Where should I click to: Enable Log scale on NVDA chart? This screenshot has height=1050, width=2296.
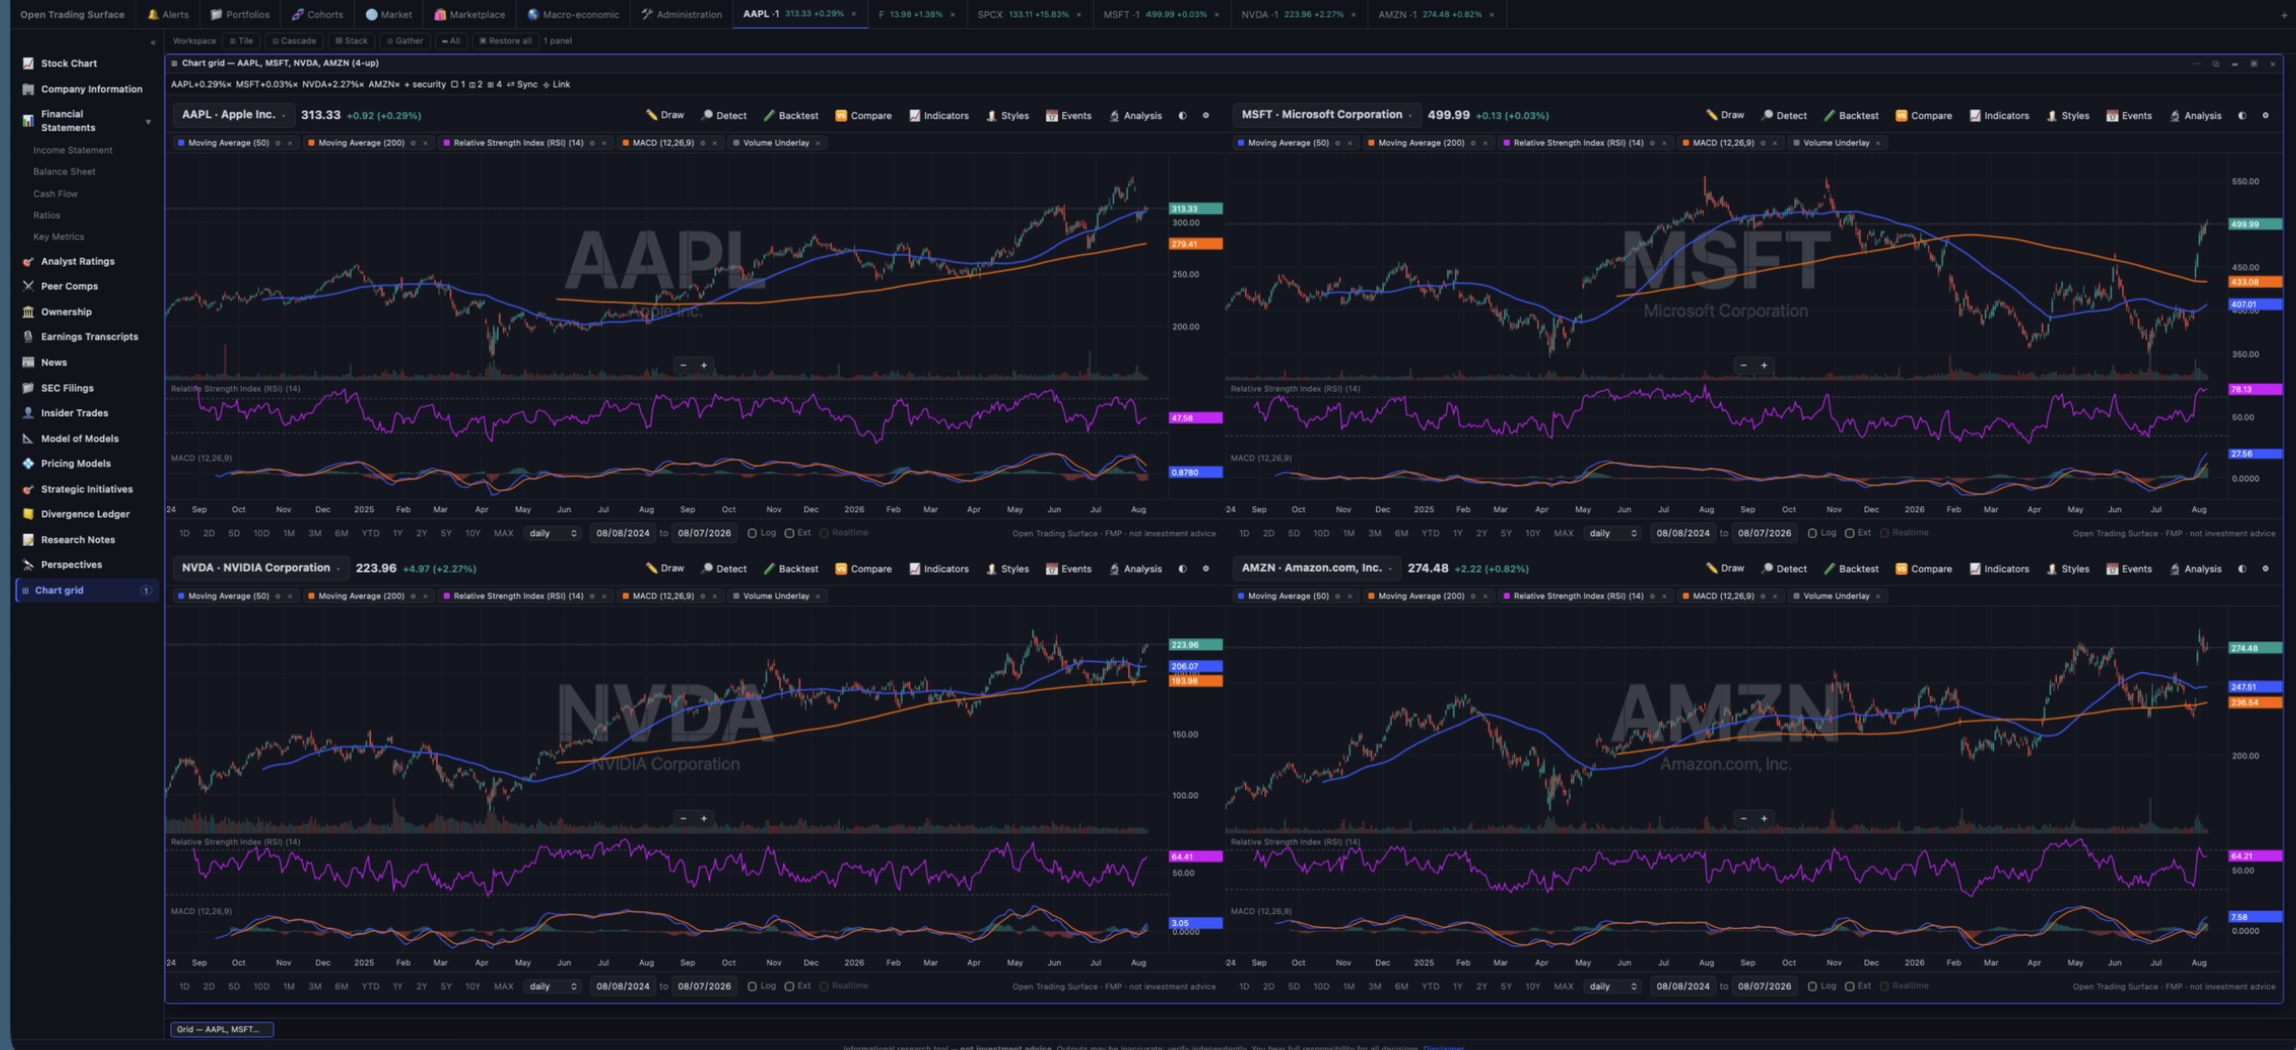pyautogui.click(x=761, y=986)
